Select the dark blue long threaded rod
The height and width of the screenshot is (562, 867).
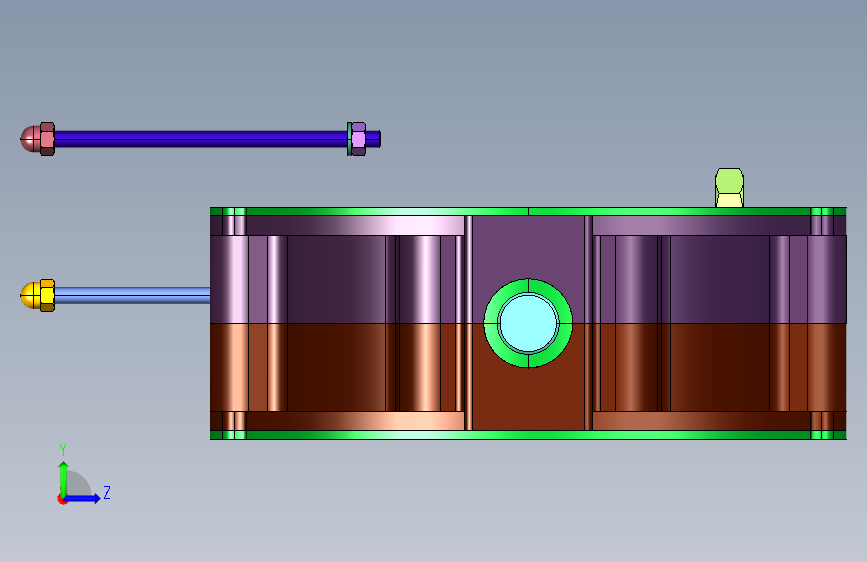(200, 139)
